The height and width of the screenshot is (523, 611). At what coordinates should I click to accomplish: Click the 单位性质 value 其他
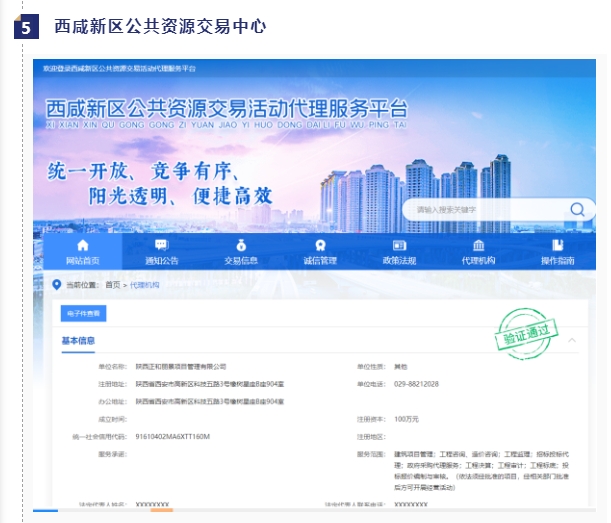(401, 366)
